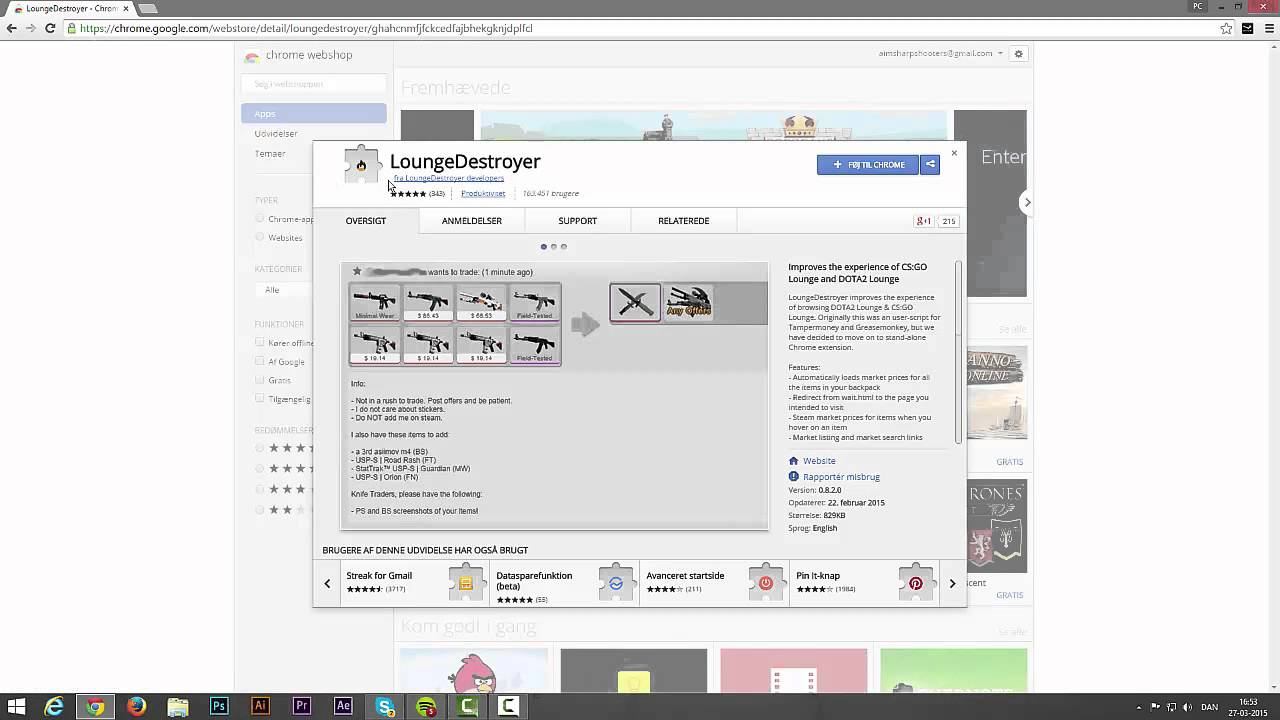Open Skype from the taskbar
Image resolution: width=1280 pixels, height=720 pixels.
tap(385, 707)
